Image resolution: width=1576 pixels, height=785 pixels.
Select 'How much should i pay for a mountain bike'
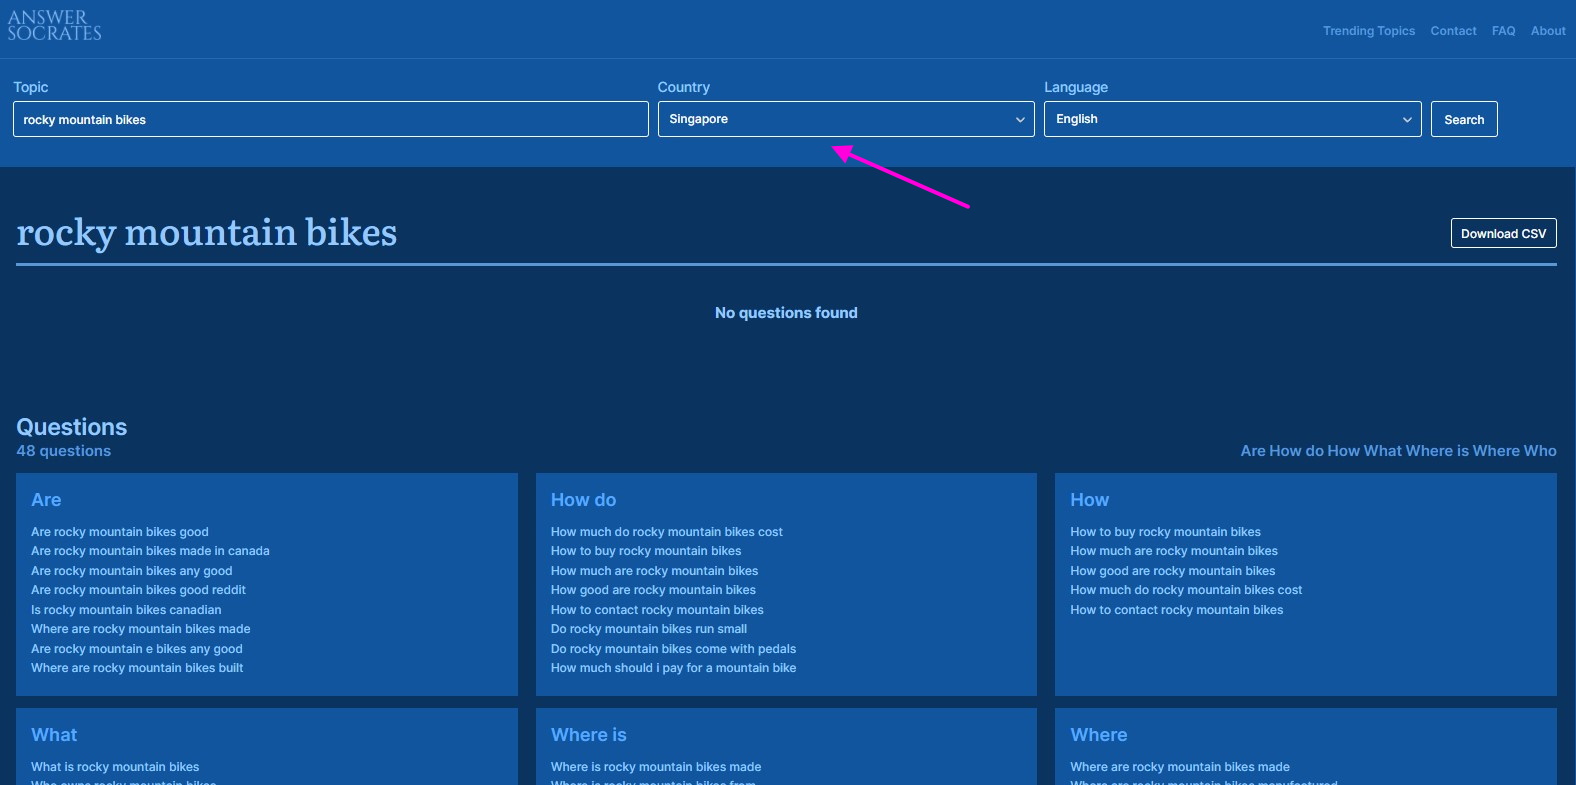pyautogui.click(x=673, y=668)
